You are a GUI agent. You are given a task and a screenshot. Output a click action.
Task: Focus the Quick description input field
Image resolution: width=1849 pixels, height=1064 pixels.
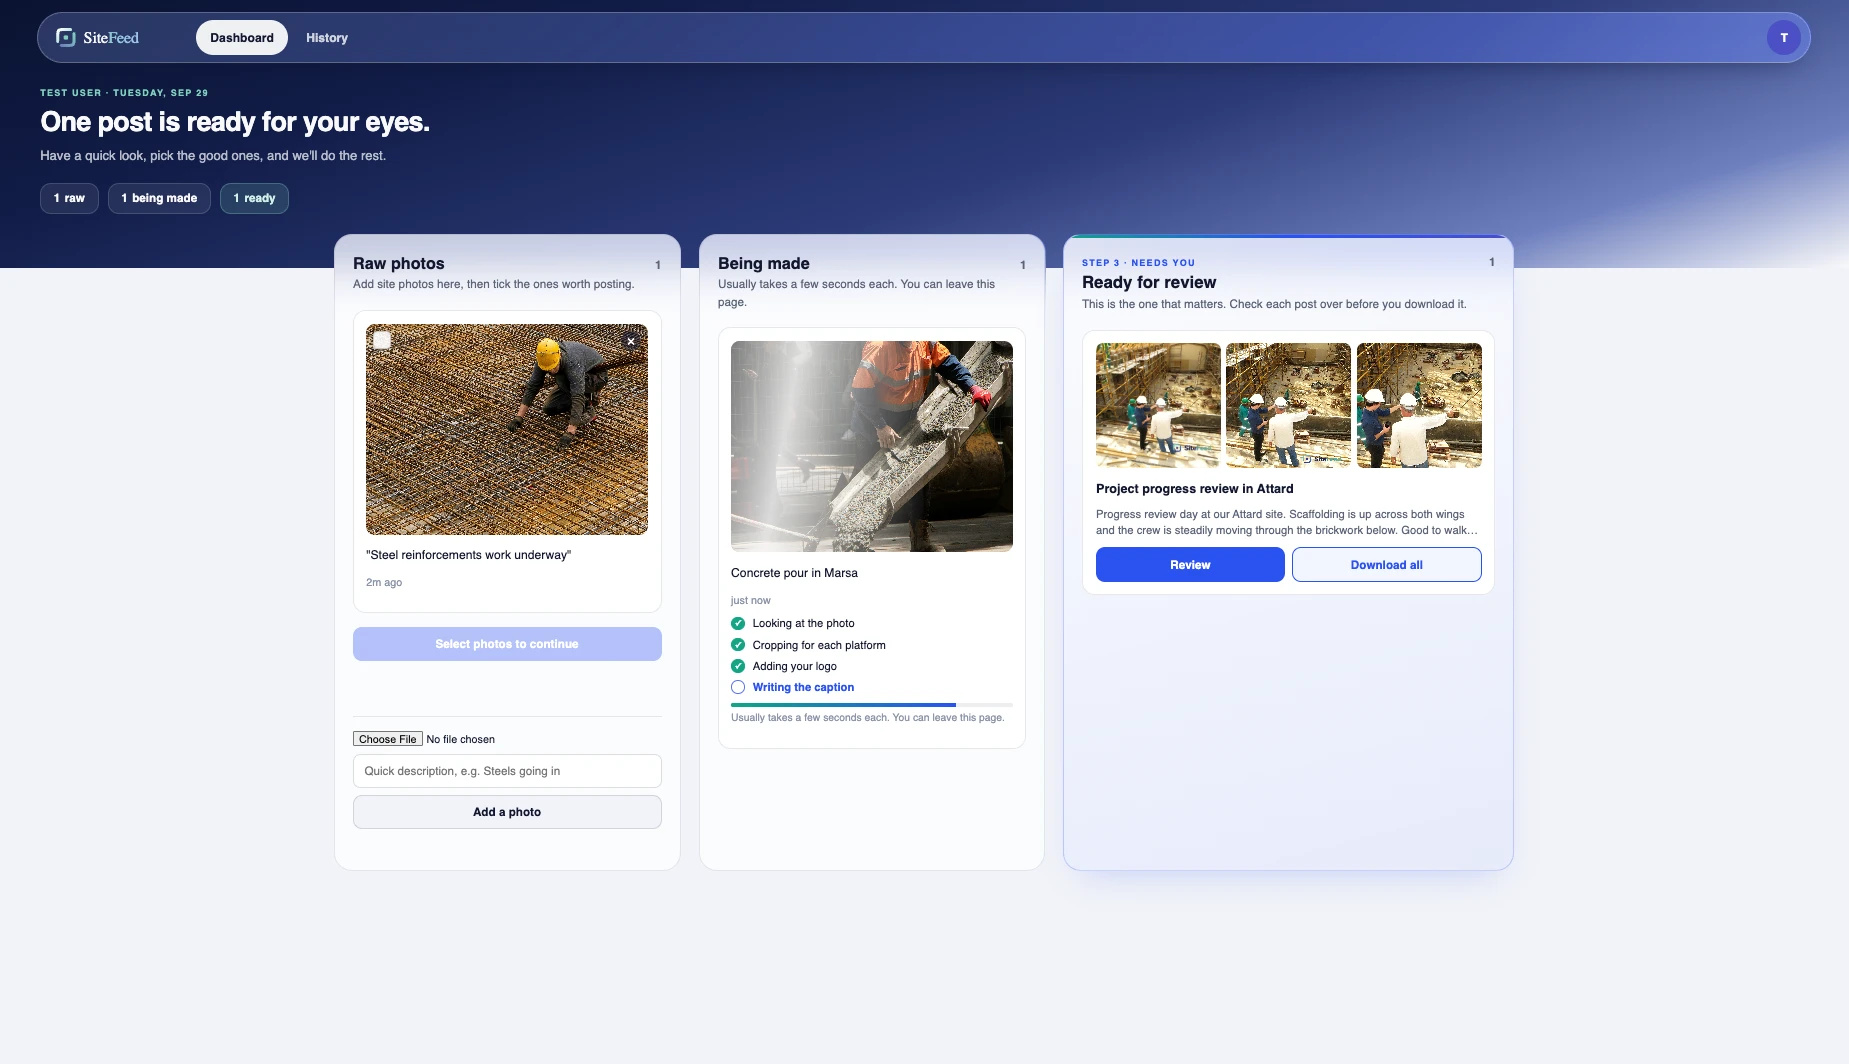[507, 771]
